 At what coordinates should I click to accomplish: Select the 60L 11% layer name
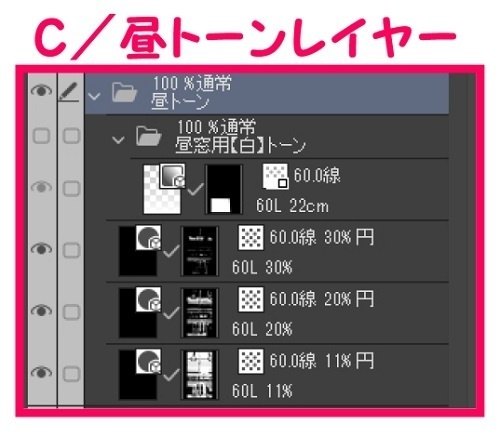[262, 391]
